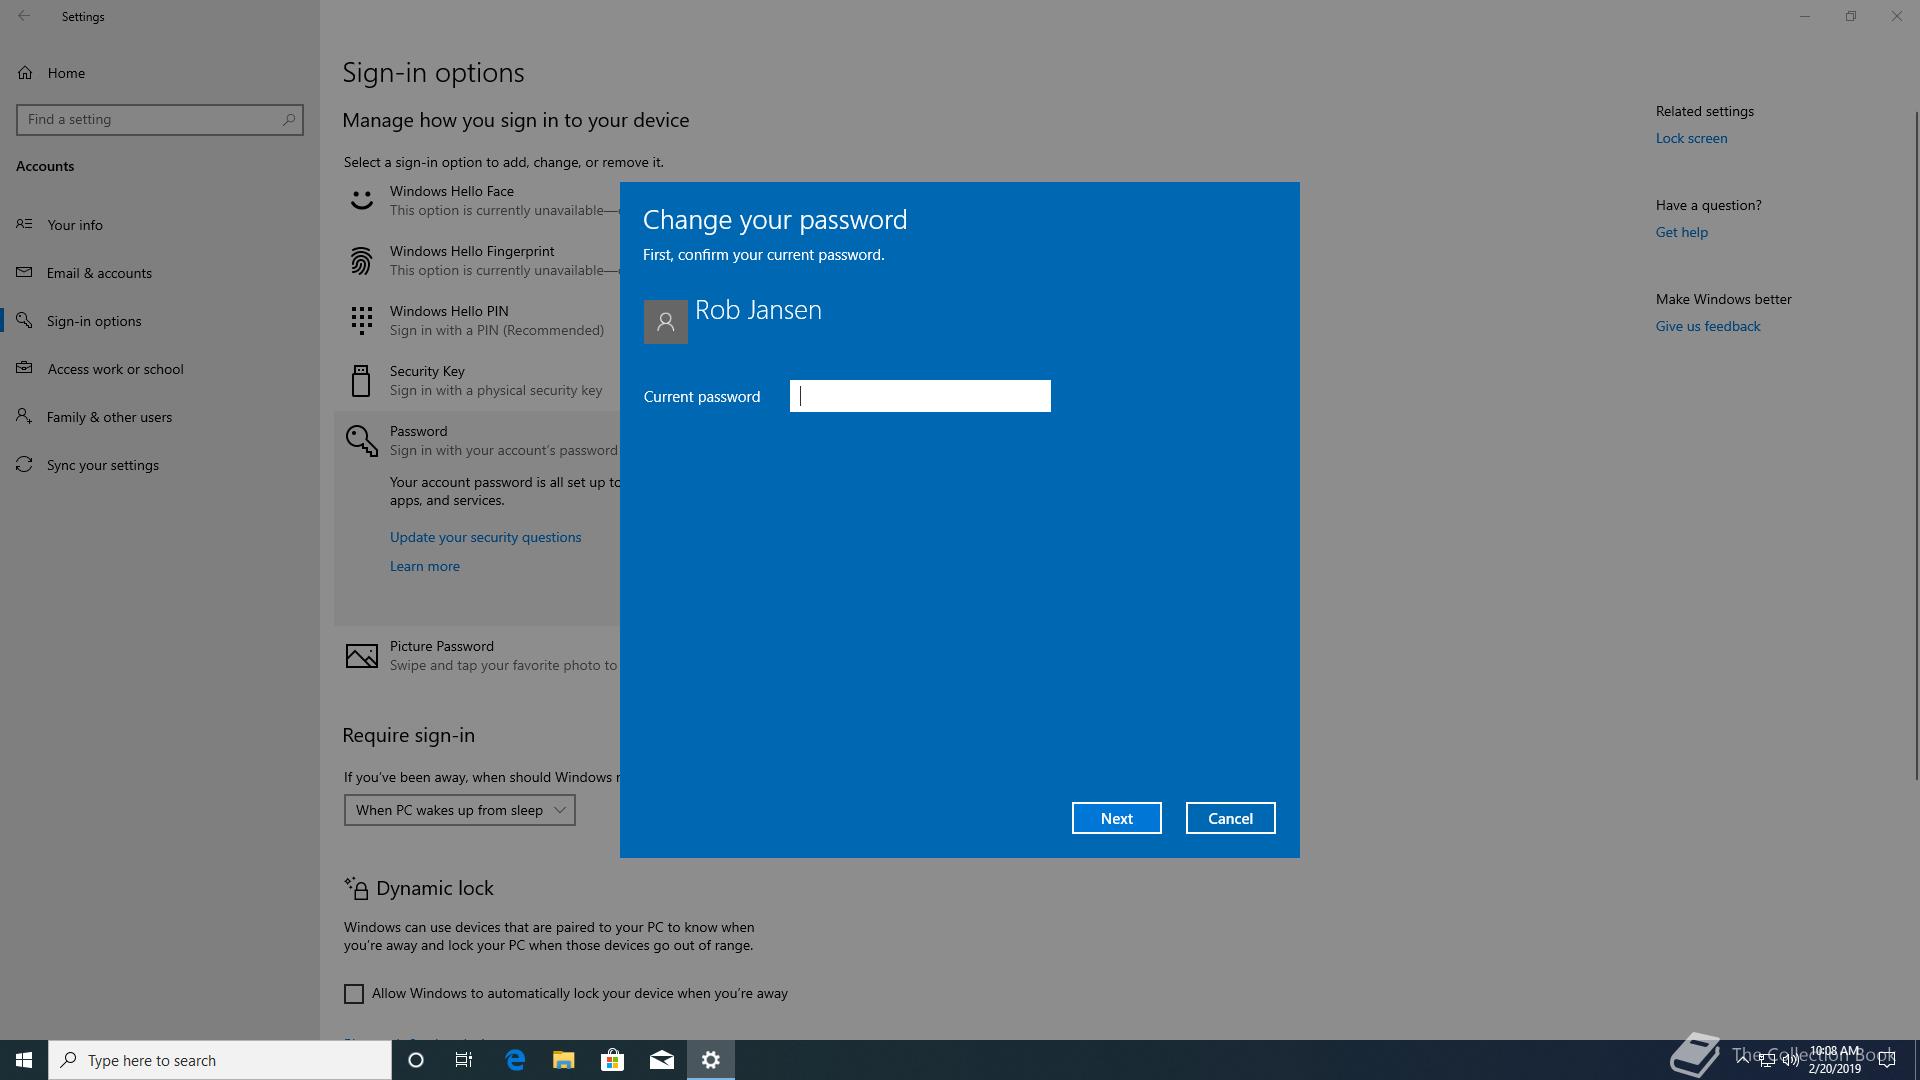Open Family & other users page
The image size is (1920, 1080).
click(x=109, y=417)
